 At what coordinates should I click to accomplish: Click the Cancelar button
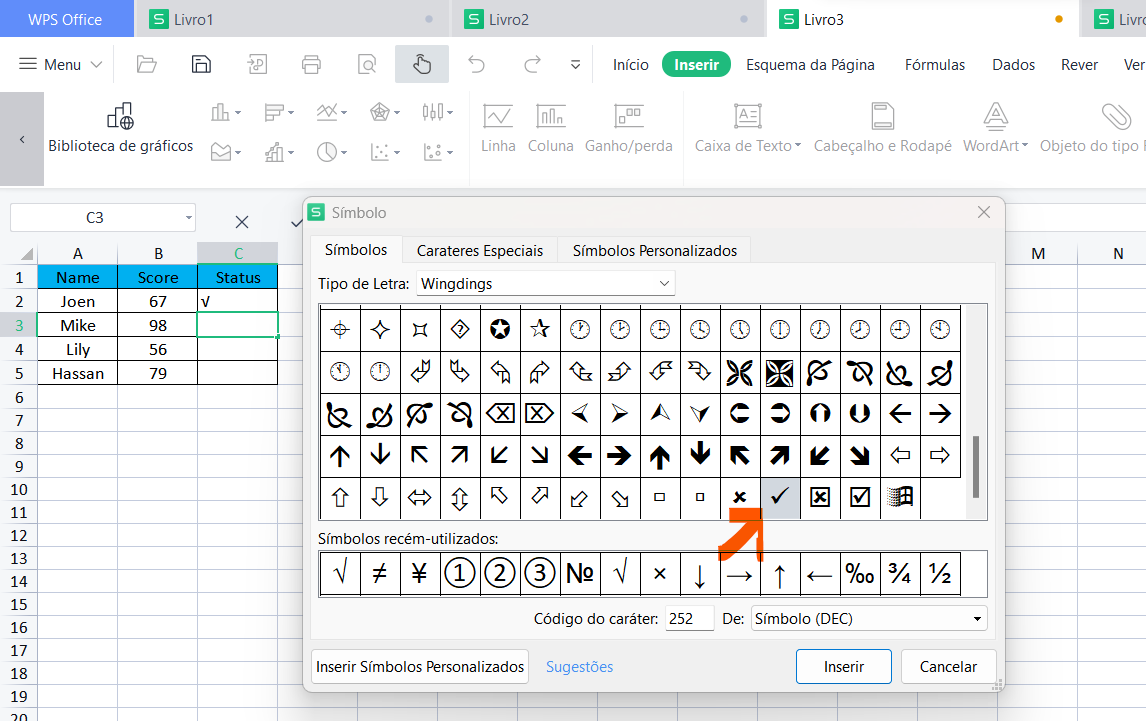point(948,666)
